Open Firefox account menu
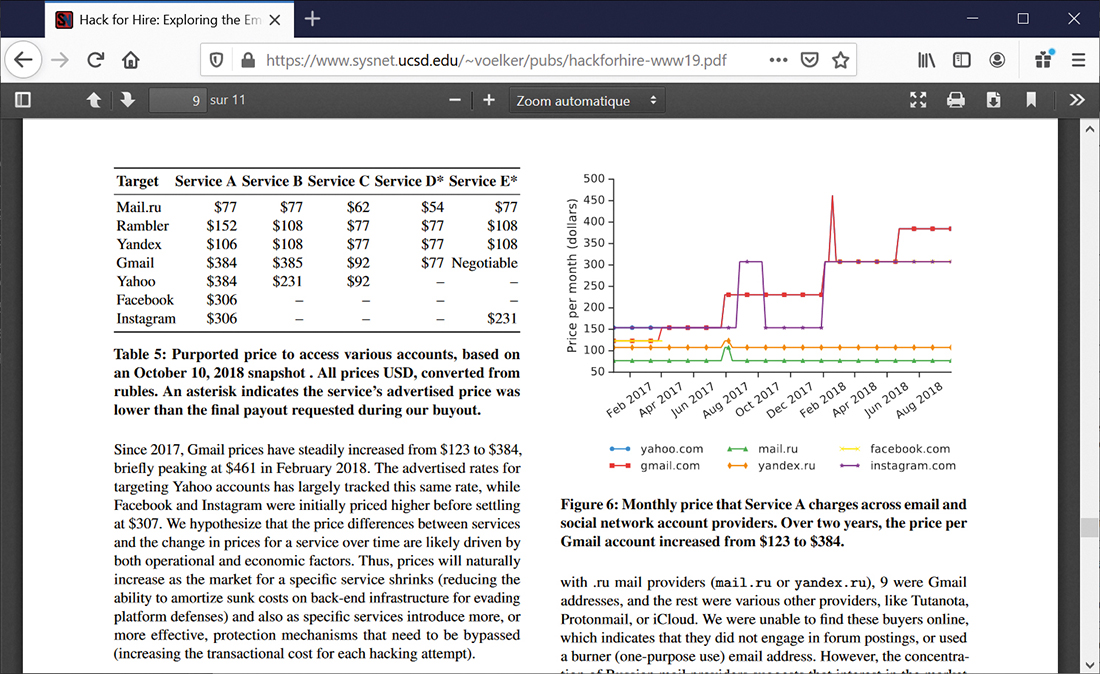Image resolution: width=1100 pixels, height=674 pixels. (997, 60)
